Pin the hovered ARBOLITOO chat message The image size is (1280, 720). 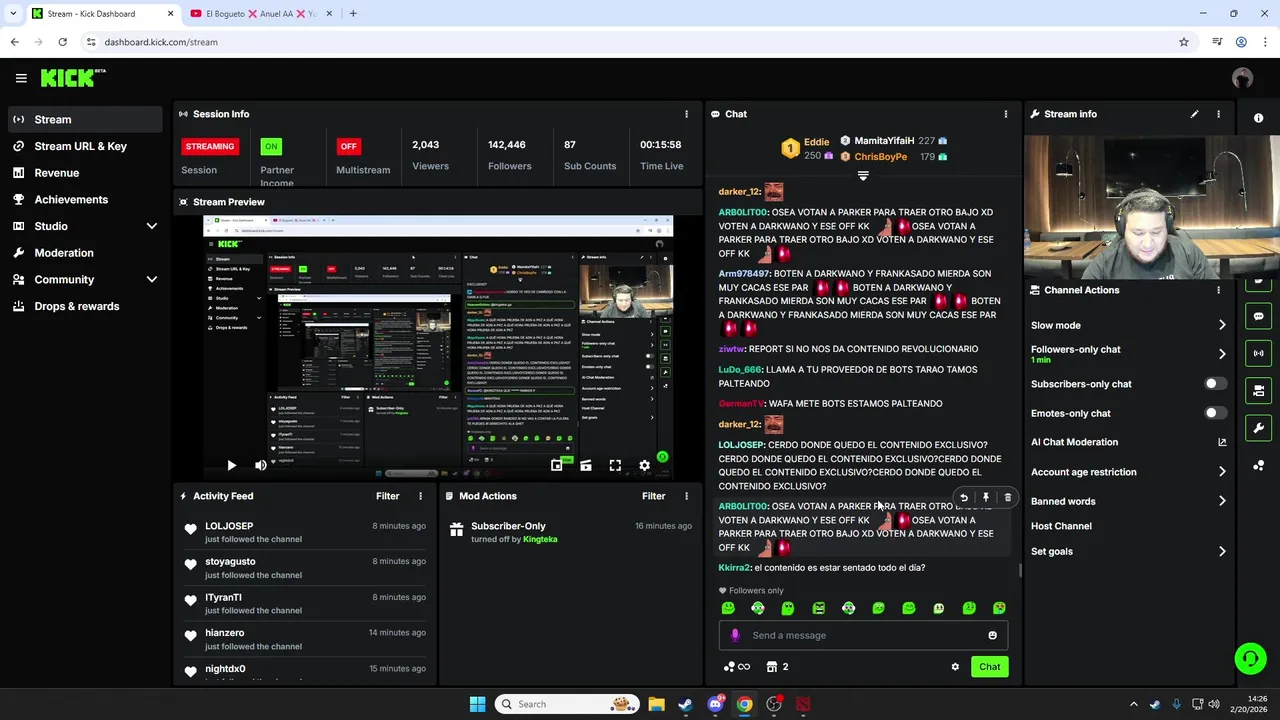click(986, 497)
